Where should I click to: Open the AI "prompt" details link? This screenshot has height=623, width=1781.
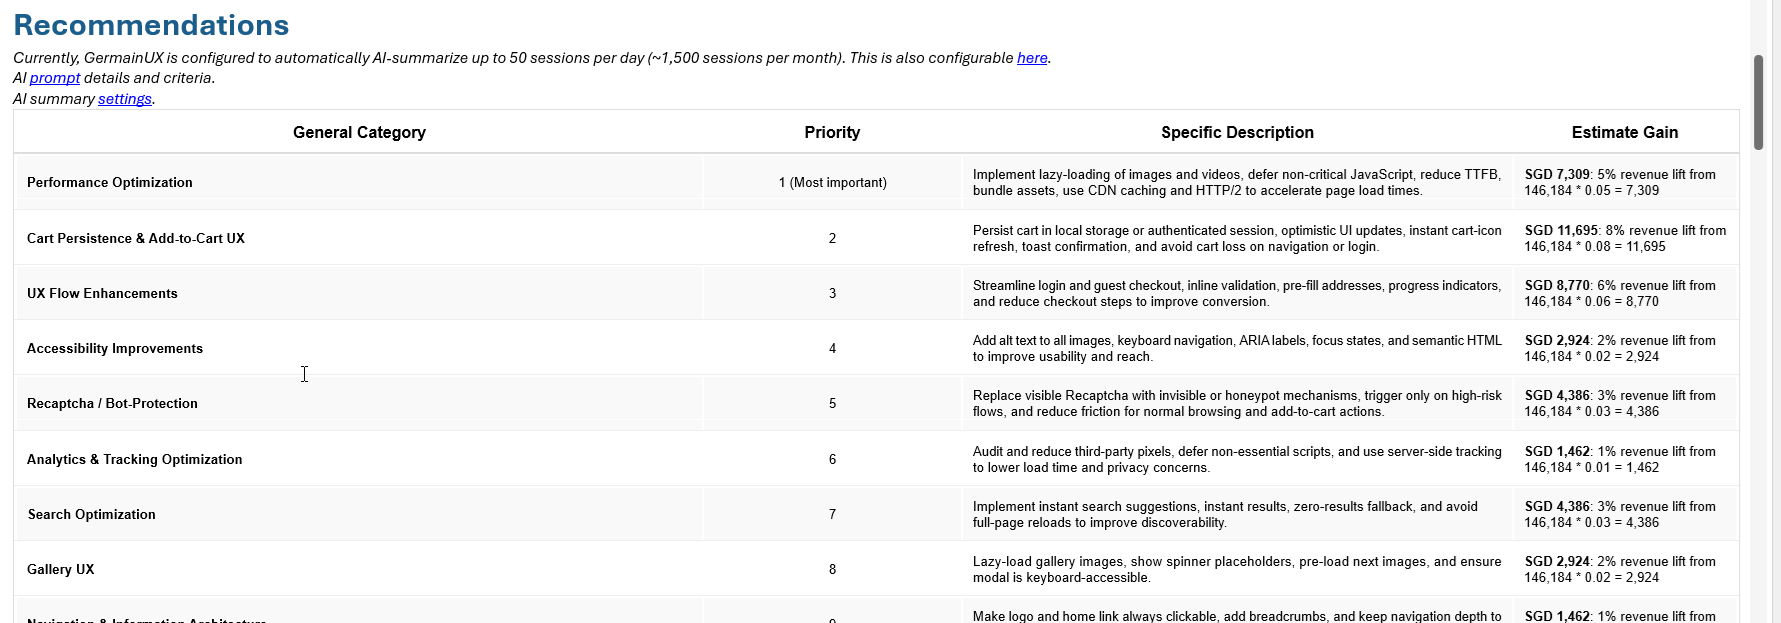point(55,78)
